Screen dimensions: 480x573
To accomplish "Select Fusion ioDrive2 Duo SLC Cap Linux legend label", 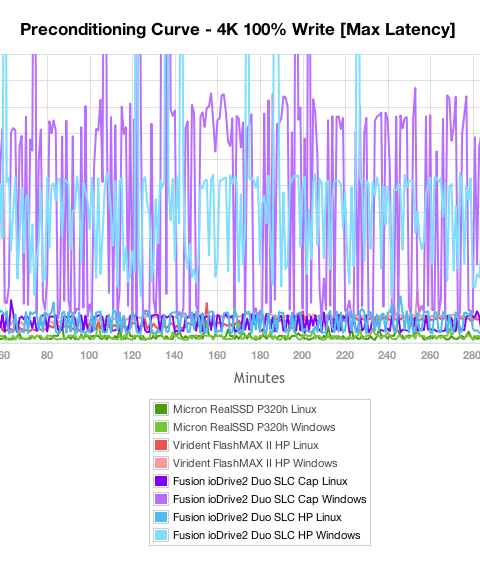I will (260, 481).
